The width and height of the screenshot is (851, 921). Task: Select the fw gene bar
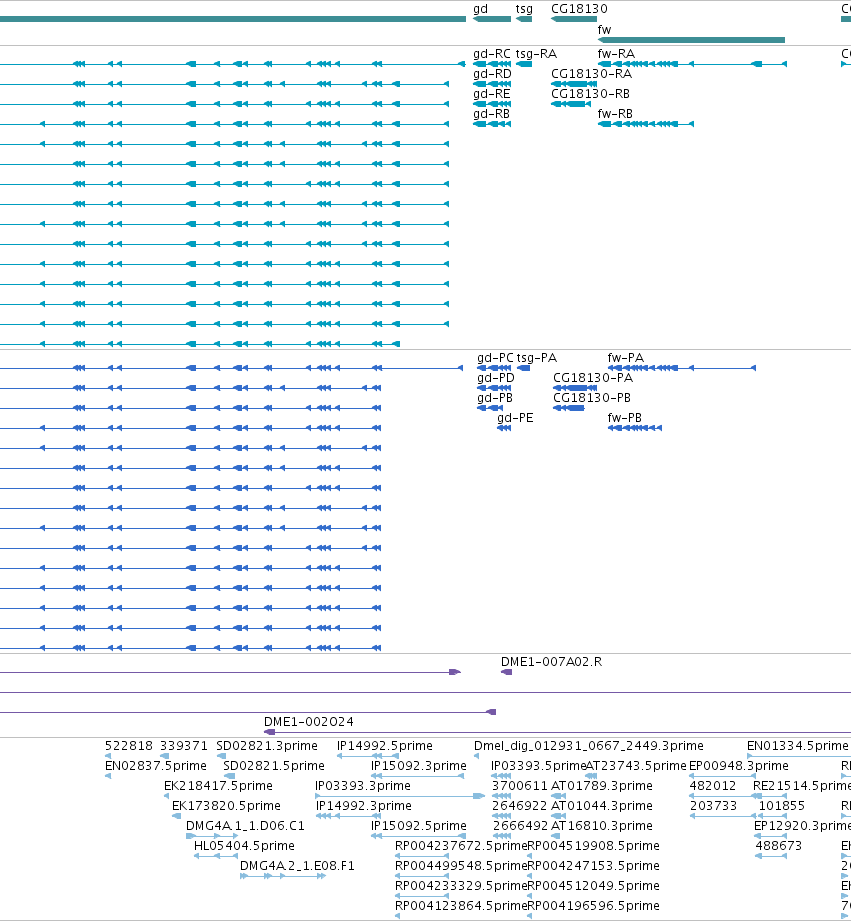click(691, 40)
